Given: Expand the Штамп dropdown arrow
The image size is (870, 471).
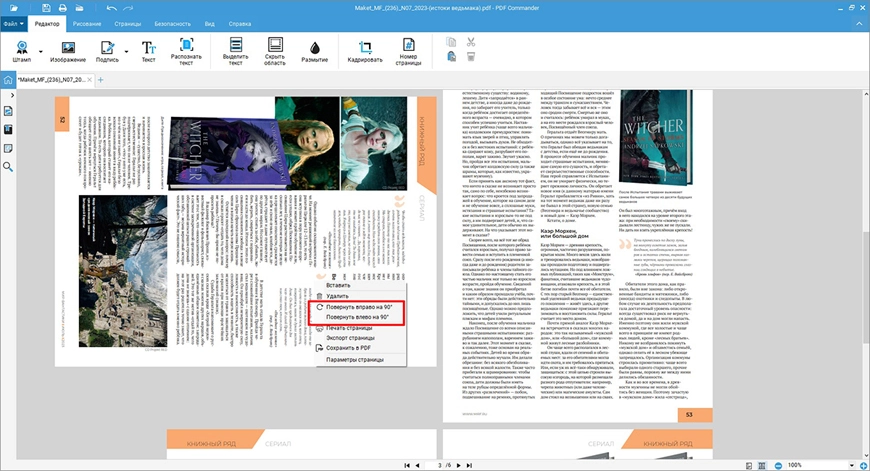Looking at the screenshot, I should click(x=41, y=52).
